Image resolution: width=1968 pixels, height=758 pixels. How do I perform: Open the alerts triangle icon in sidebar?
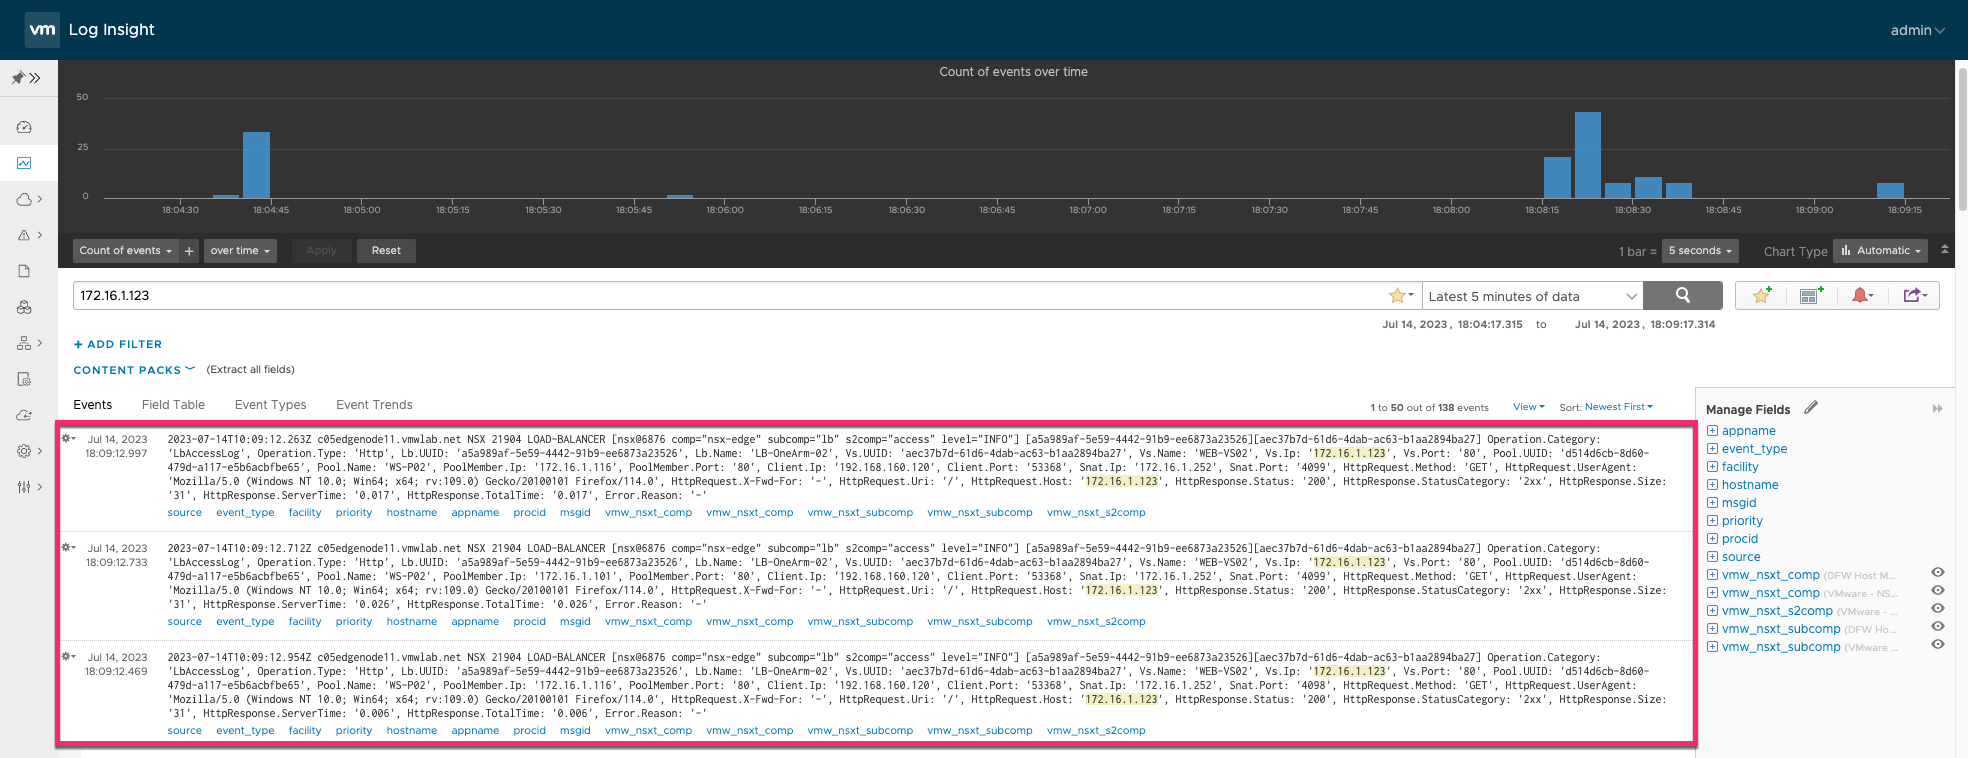(x=24, y=235)
